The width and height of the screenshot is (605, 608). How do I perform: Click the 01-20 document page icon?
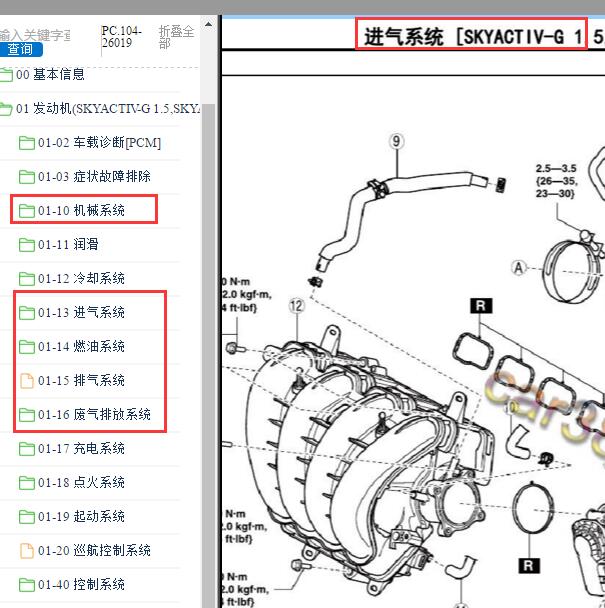point(27,551)
